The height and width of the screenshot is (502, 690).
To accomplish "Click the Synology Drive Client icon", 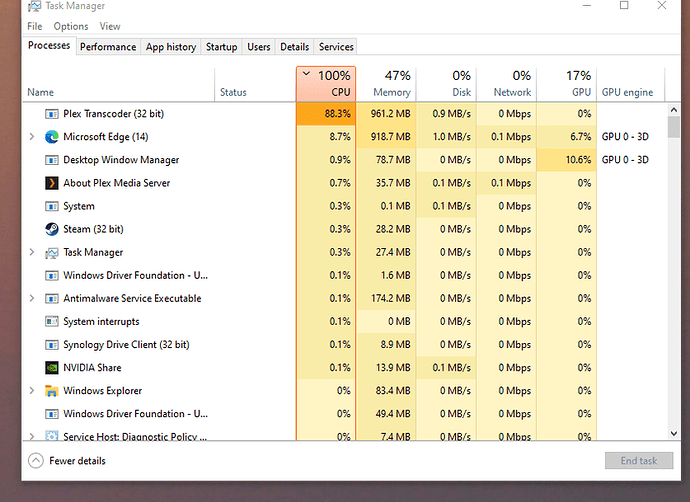I will tap(51, 344).
